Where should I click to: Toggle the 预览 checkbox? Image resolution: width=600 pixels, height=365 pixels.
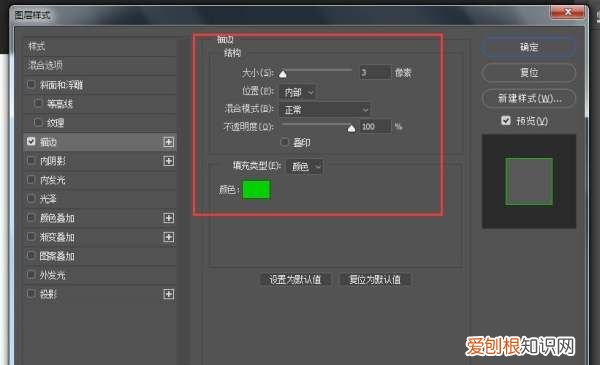pyautogui.click(x=506, y=121)
